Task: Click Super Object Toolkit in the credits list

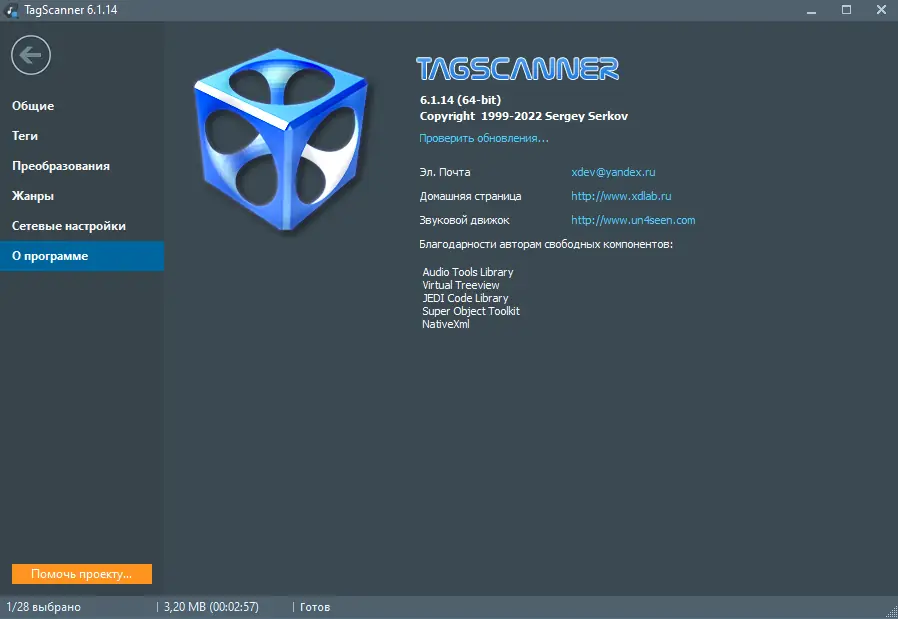Action: (x=471, y=311)
